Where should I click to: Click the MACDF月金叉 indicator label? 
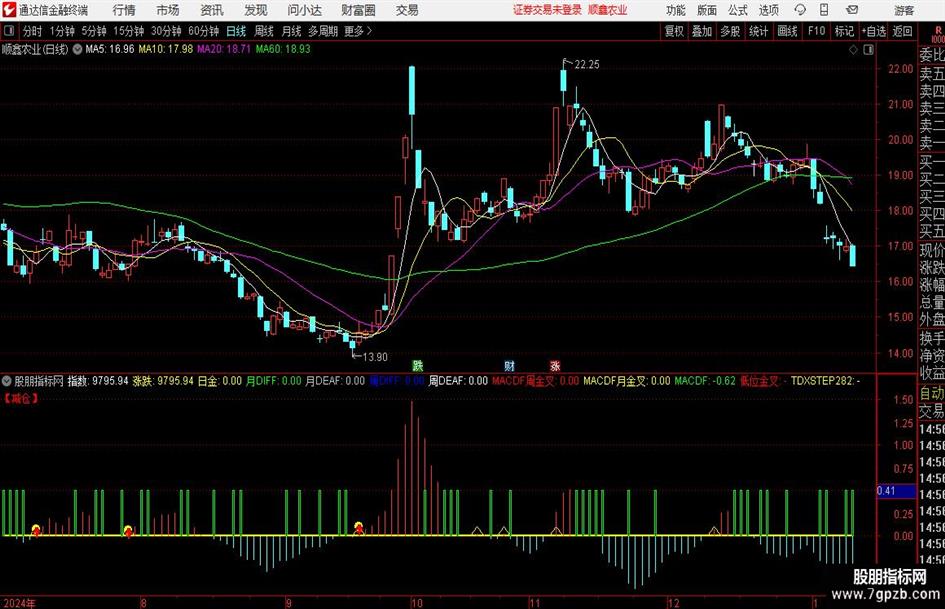(626, 381)
